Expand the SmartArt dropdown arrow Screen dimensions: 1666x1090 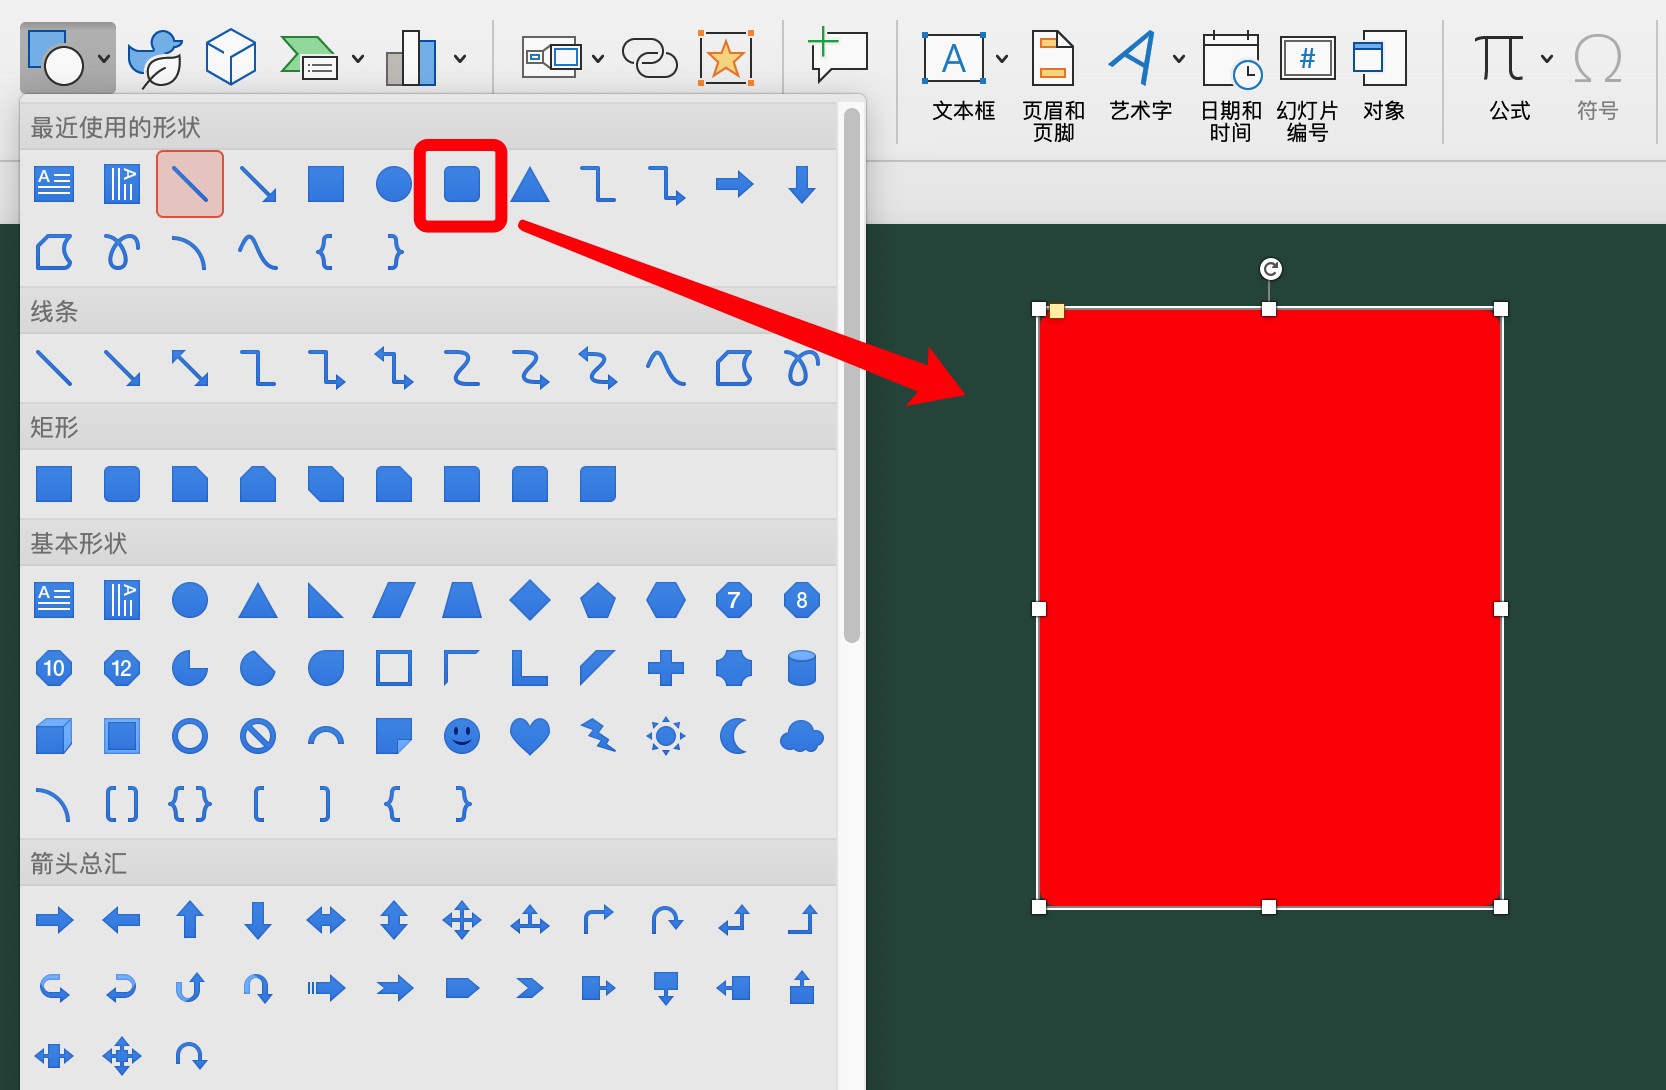pyautogui.click(x=358, y=59)
